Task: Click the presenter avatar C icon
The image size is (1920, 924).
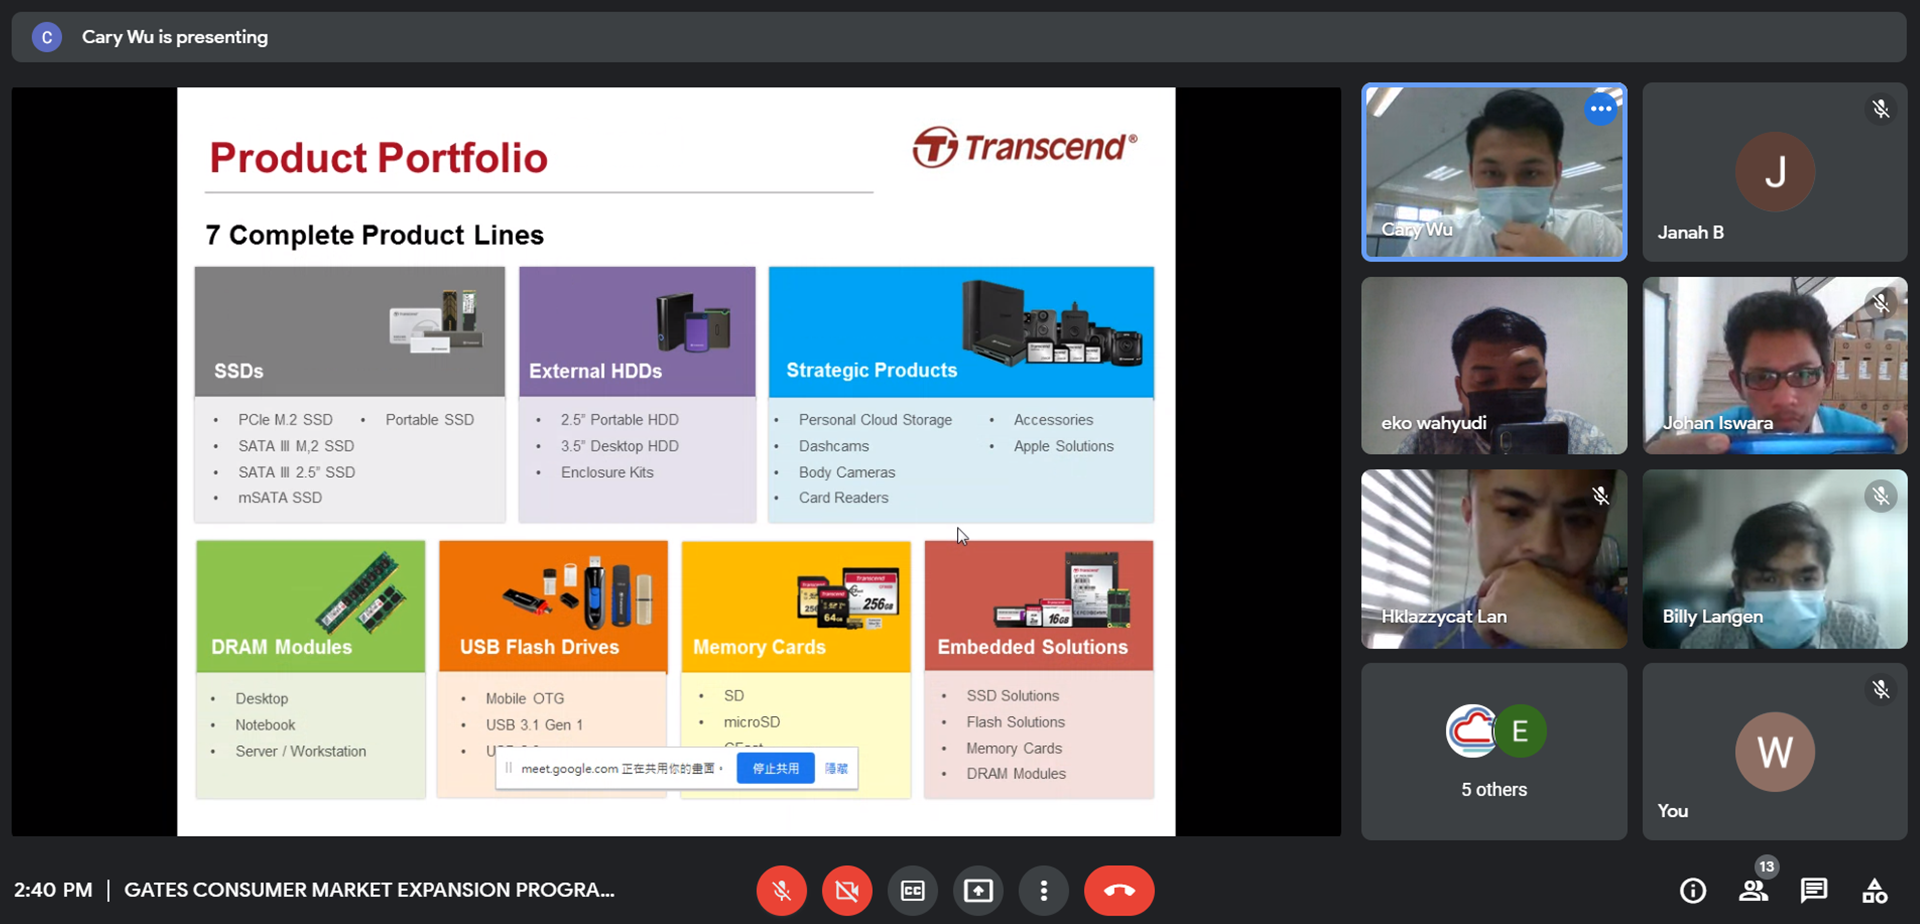Action: (47, 37)
